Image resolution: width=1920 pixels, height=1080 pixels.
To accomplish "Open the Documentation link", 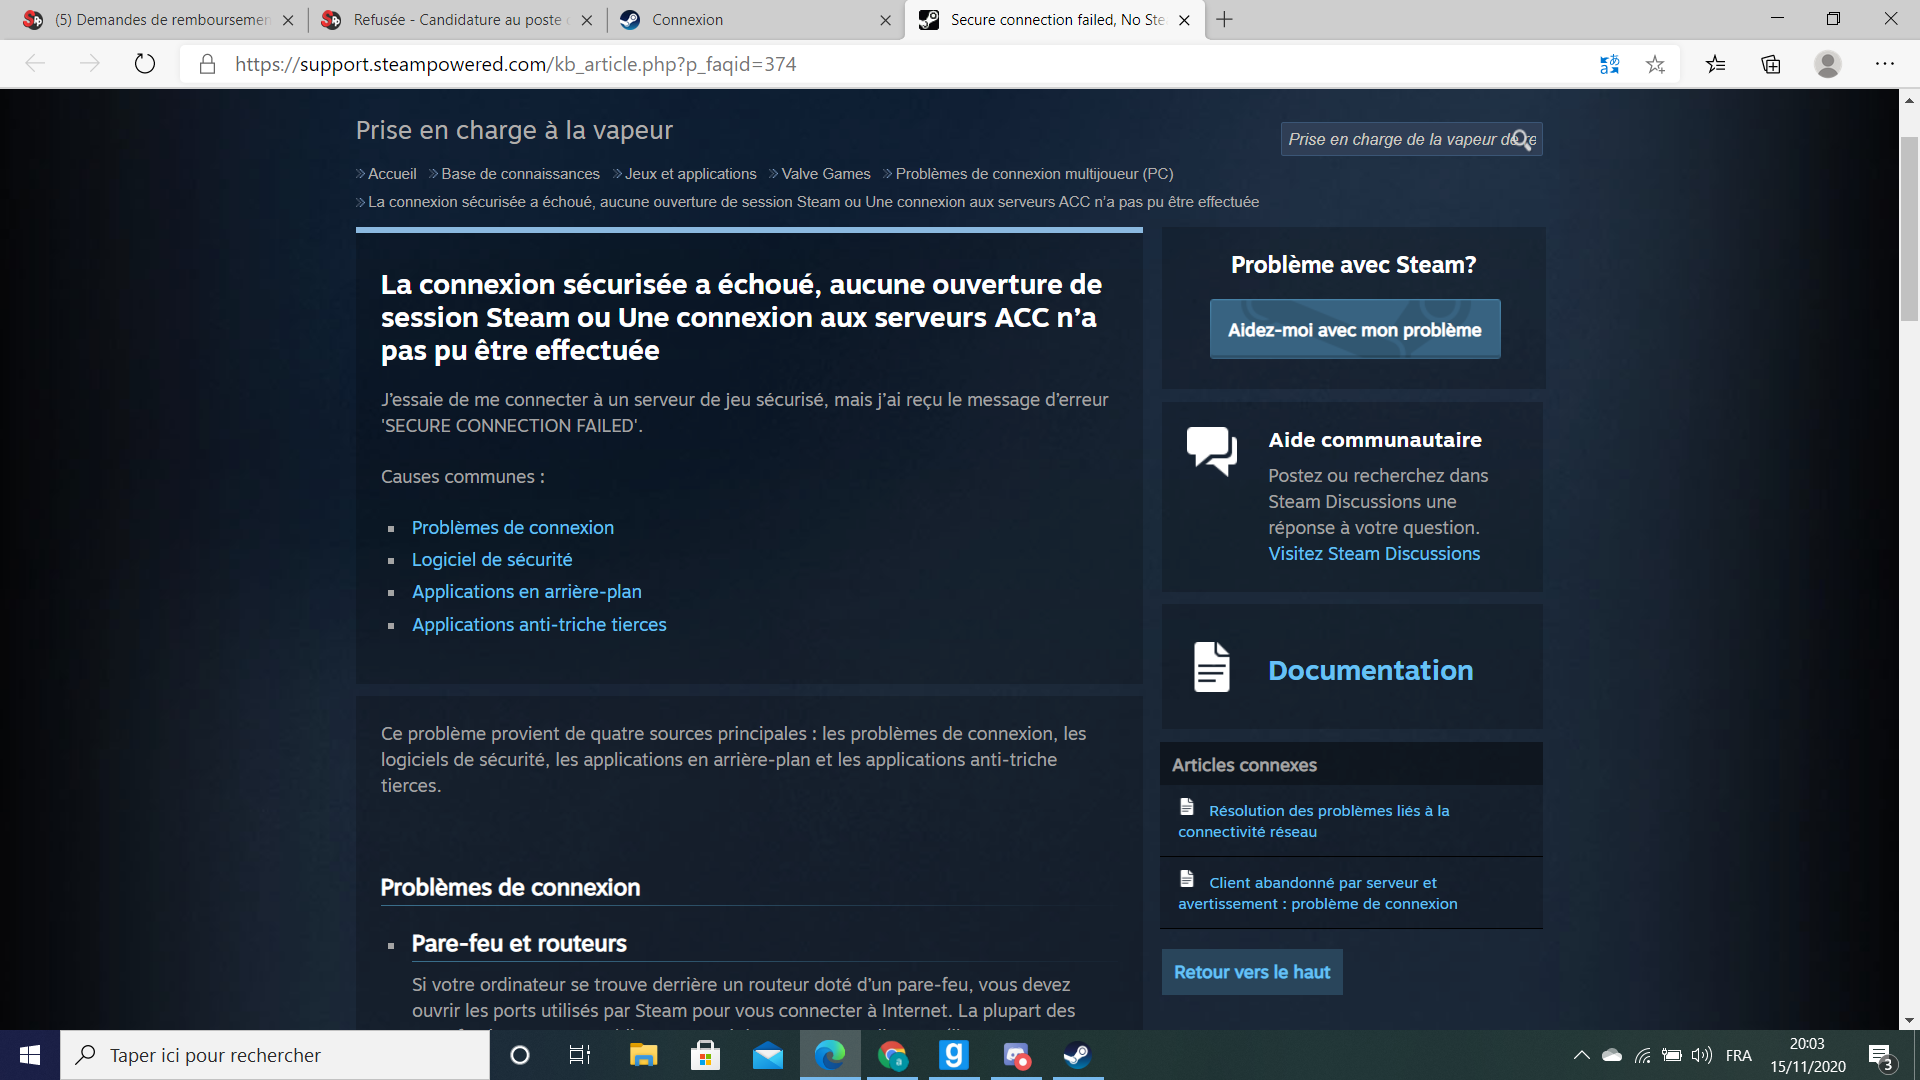I will pos(1371,670).
